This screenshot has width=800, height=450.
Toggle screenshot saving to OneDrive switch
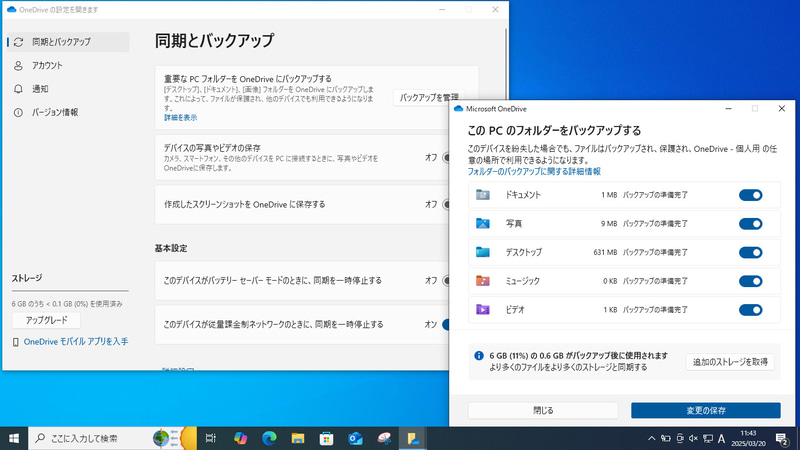(445, 204)
